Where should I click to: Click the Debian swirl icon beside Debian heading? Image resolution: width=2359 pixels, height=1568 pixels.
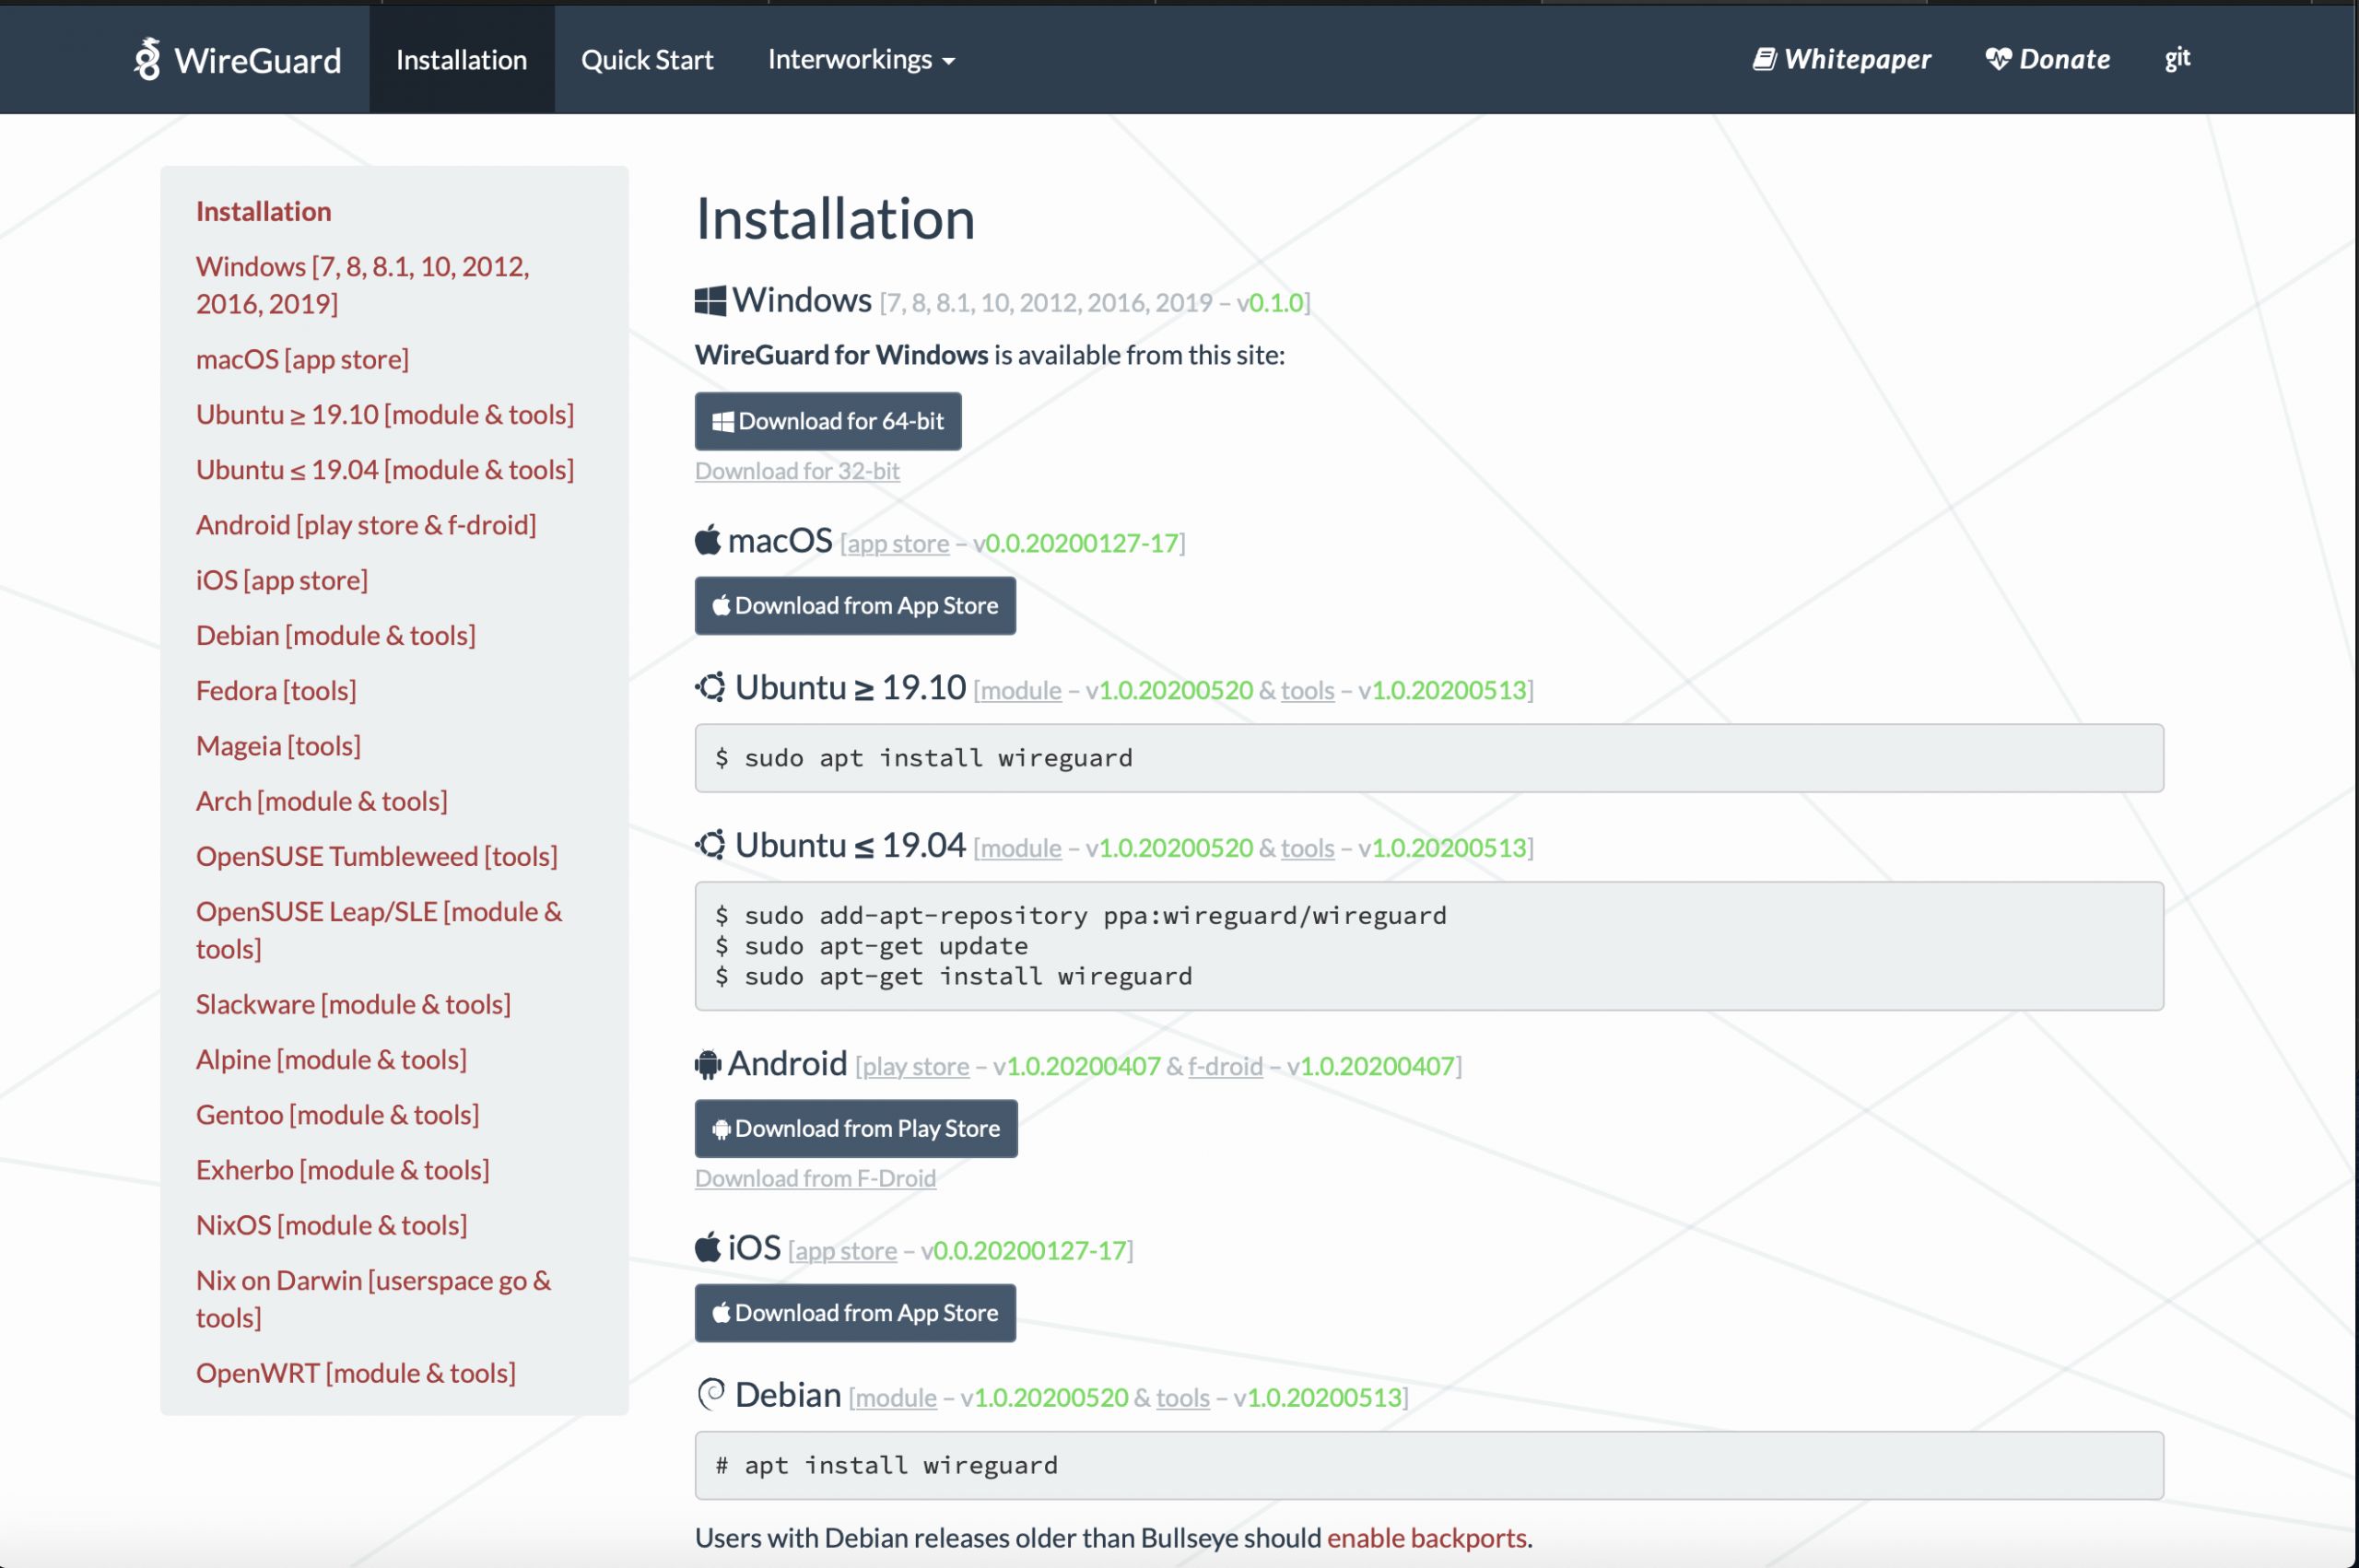click(x=711, y=1394)
